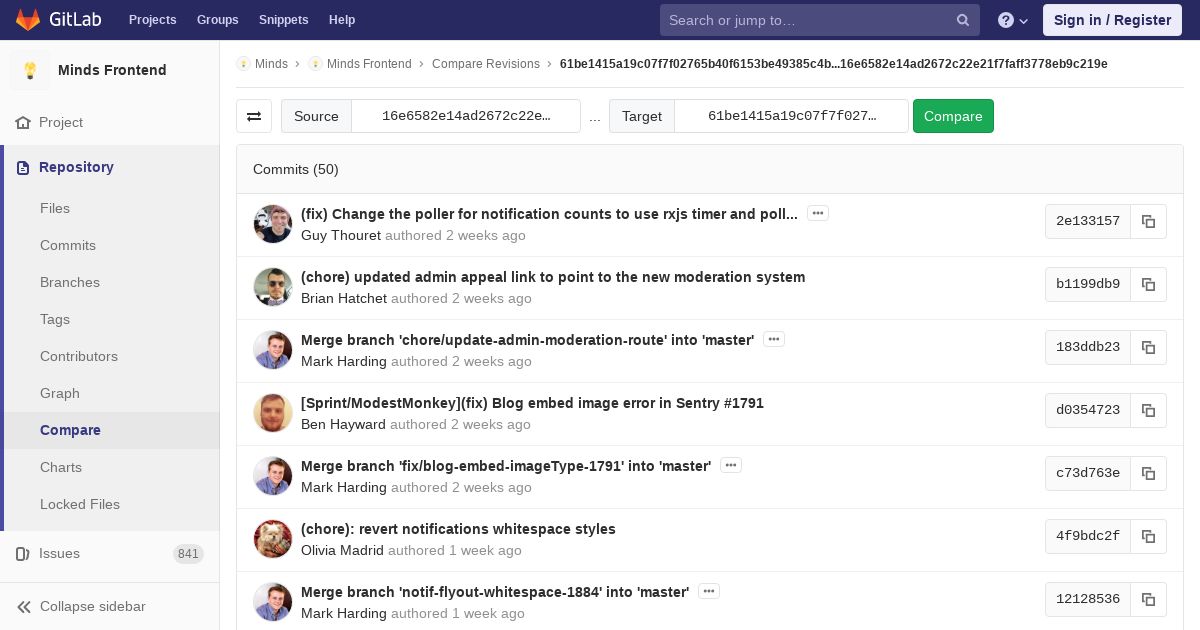
Task: Click the Minds Frontend lightbulb project avatar
Action: pos(30,70)
